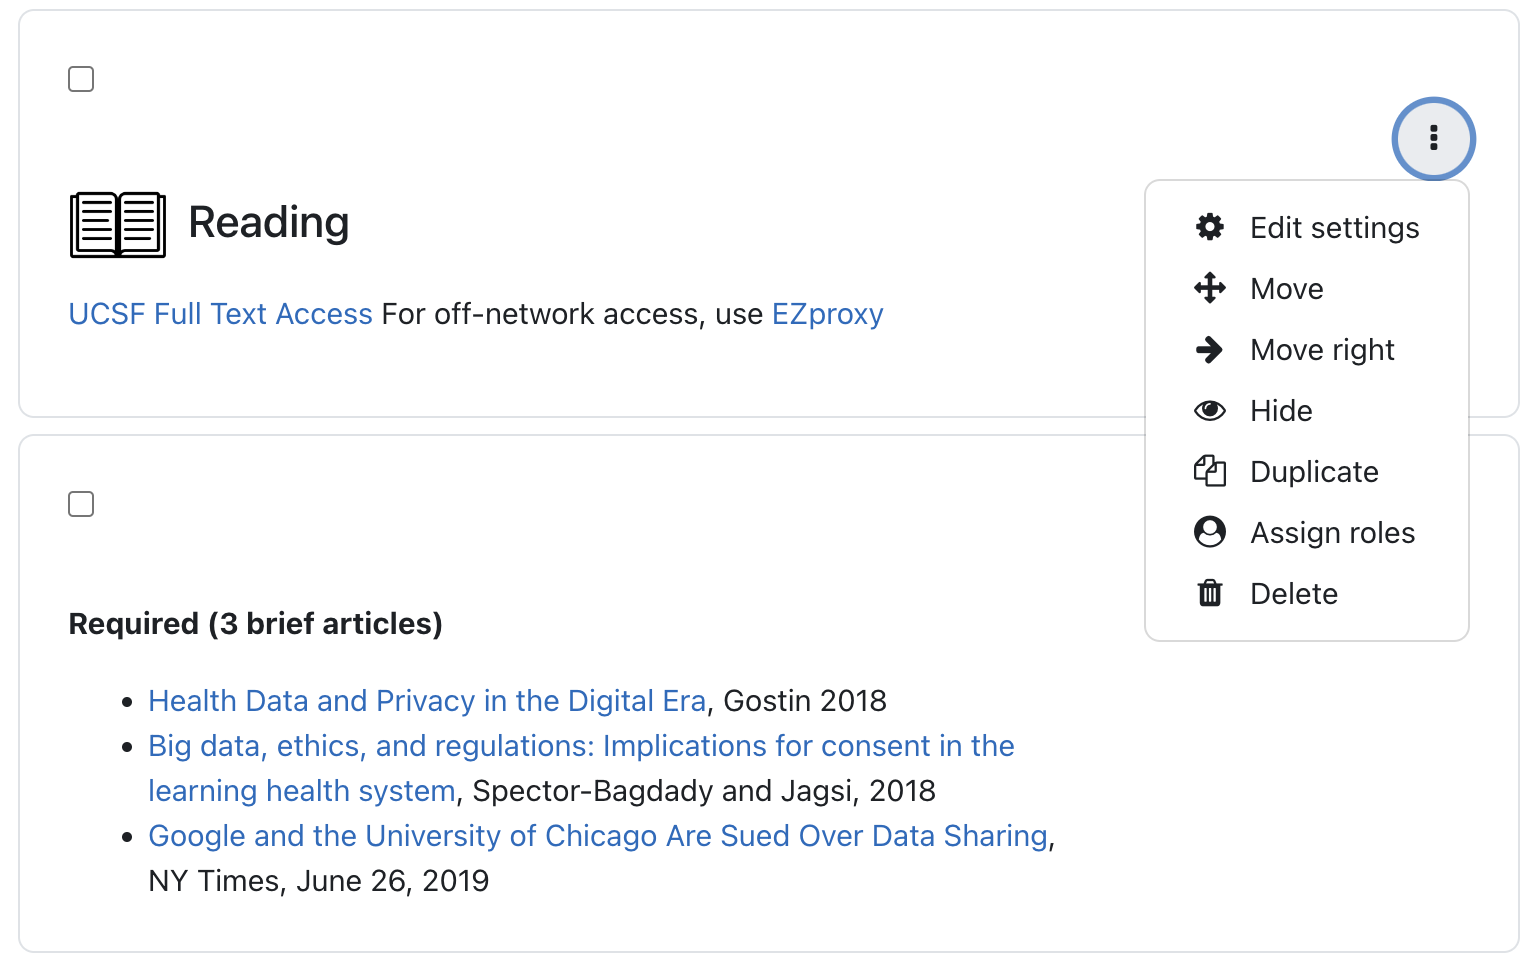Screen dimensions: 1522x966
Task: Click the Required (3 brief articles) heading
Action: (255, 624)
